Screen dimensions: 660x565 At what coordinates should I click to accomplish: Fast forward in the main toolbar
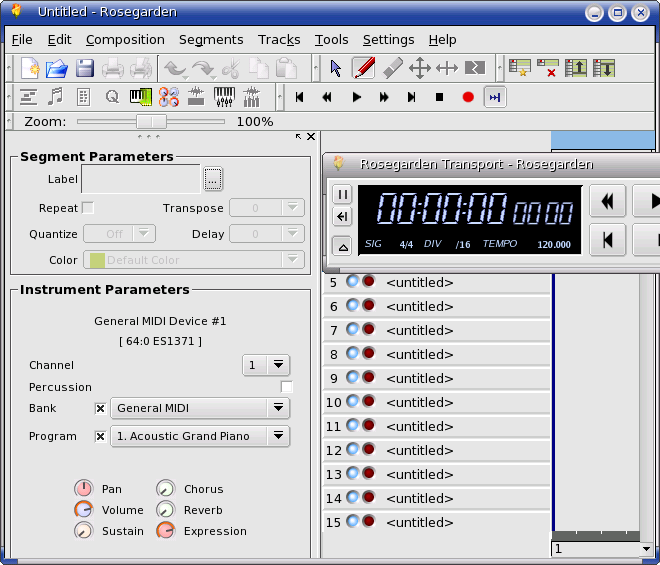point(383,97)
